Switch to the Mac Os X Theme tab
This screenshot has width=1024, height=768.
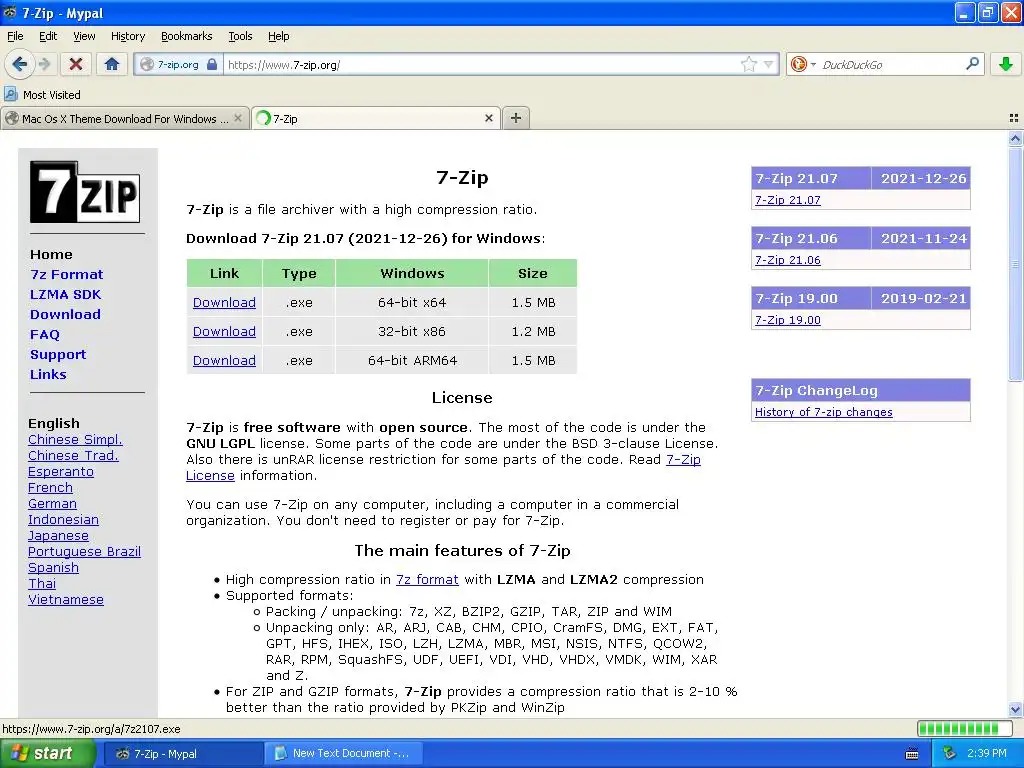125,118
